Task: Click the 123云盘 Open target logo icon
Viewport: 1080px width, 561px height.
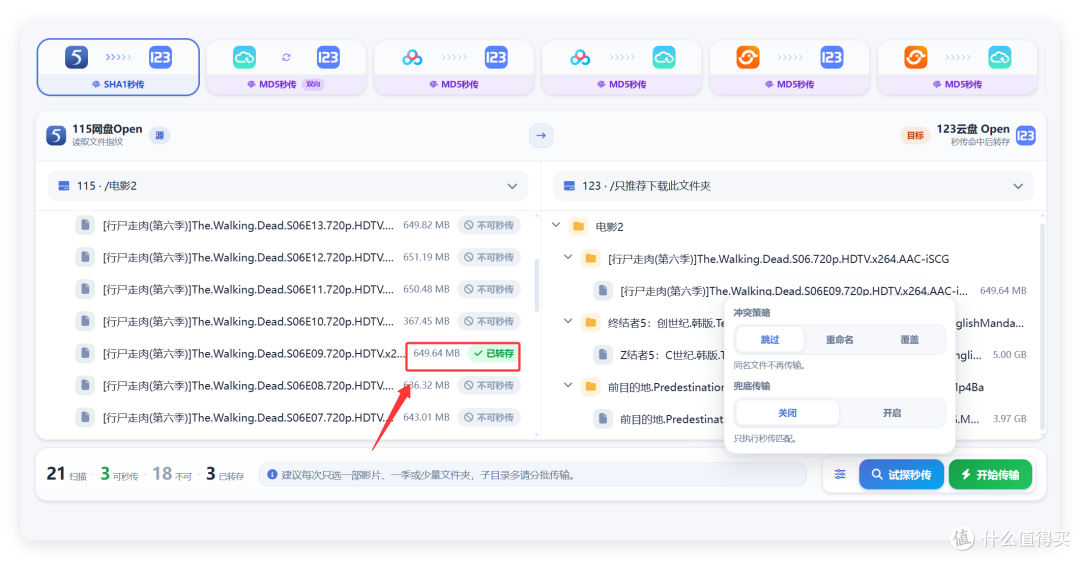Action: pyautogui.click(x=1026, y=135)
